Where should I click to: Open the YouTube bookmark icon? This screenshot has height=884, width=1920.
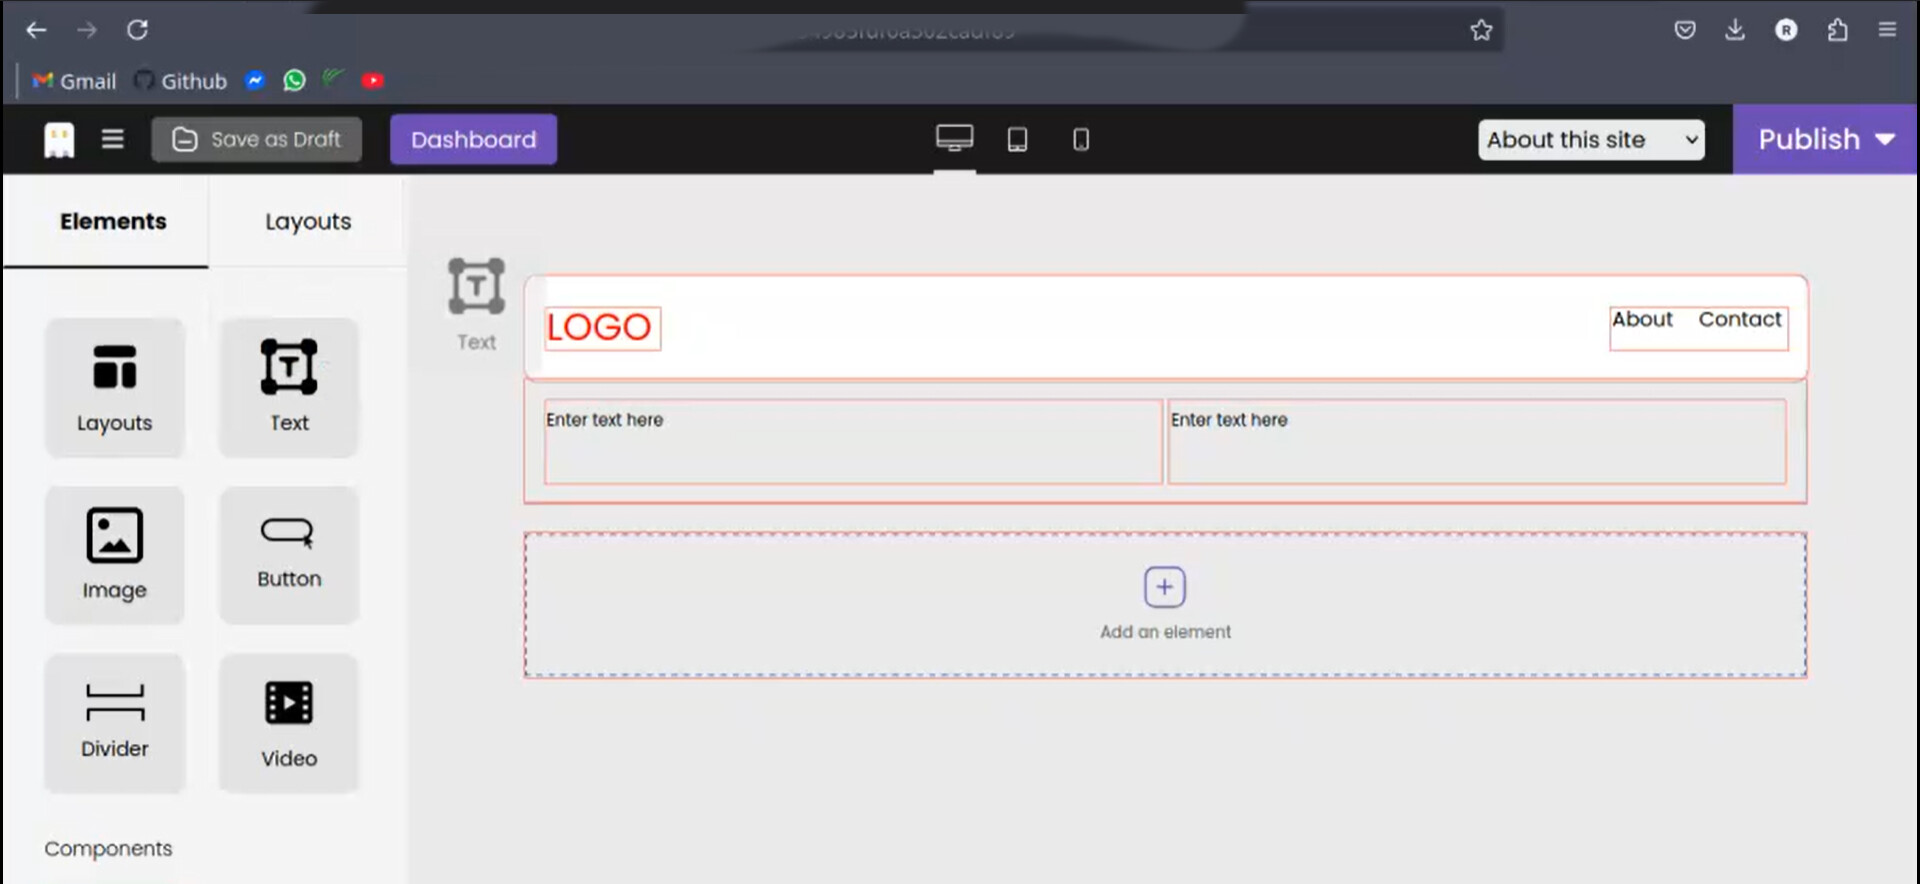click(373, 81)
